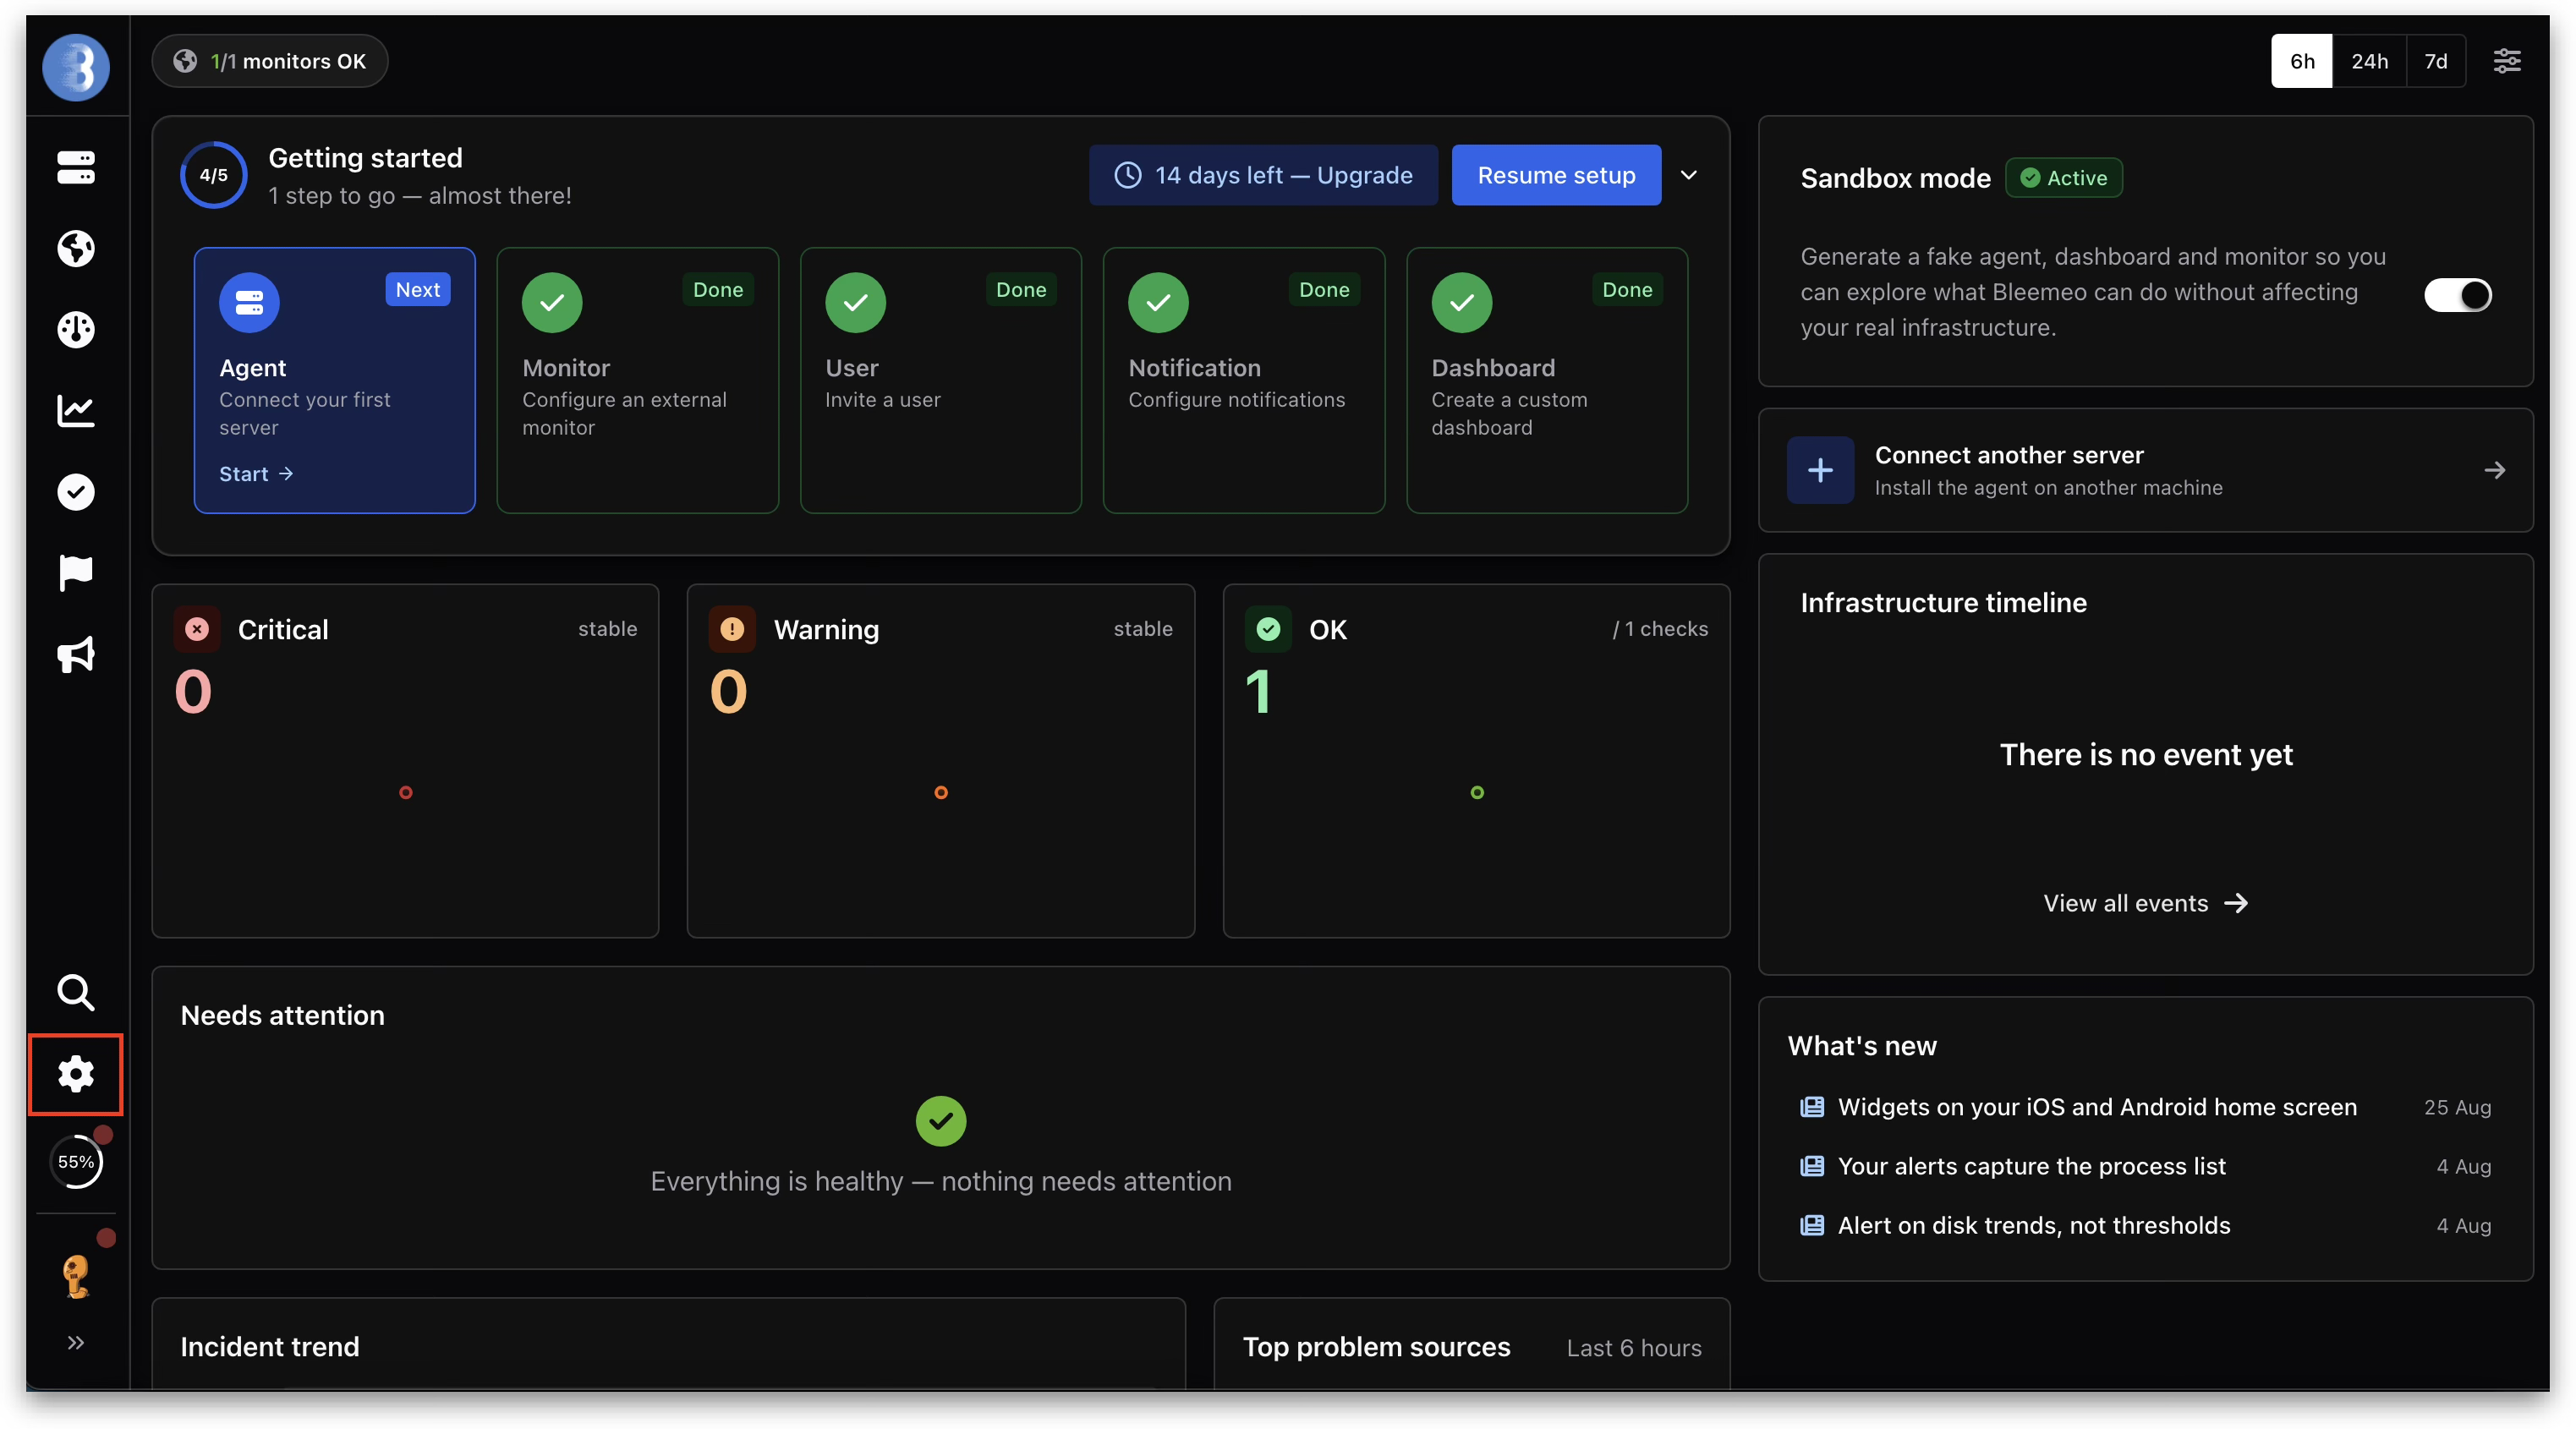The height and width of the screenshot is (1429, 2576).
Task: Open the dashboard filter sliders icon
Action: [x=2506, y=61]
